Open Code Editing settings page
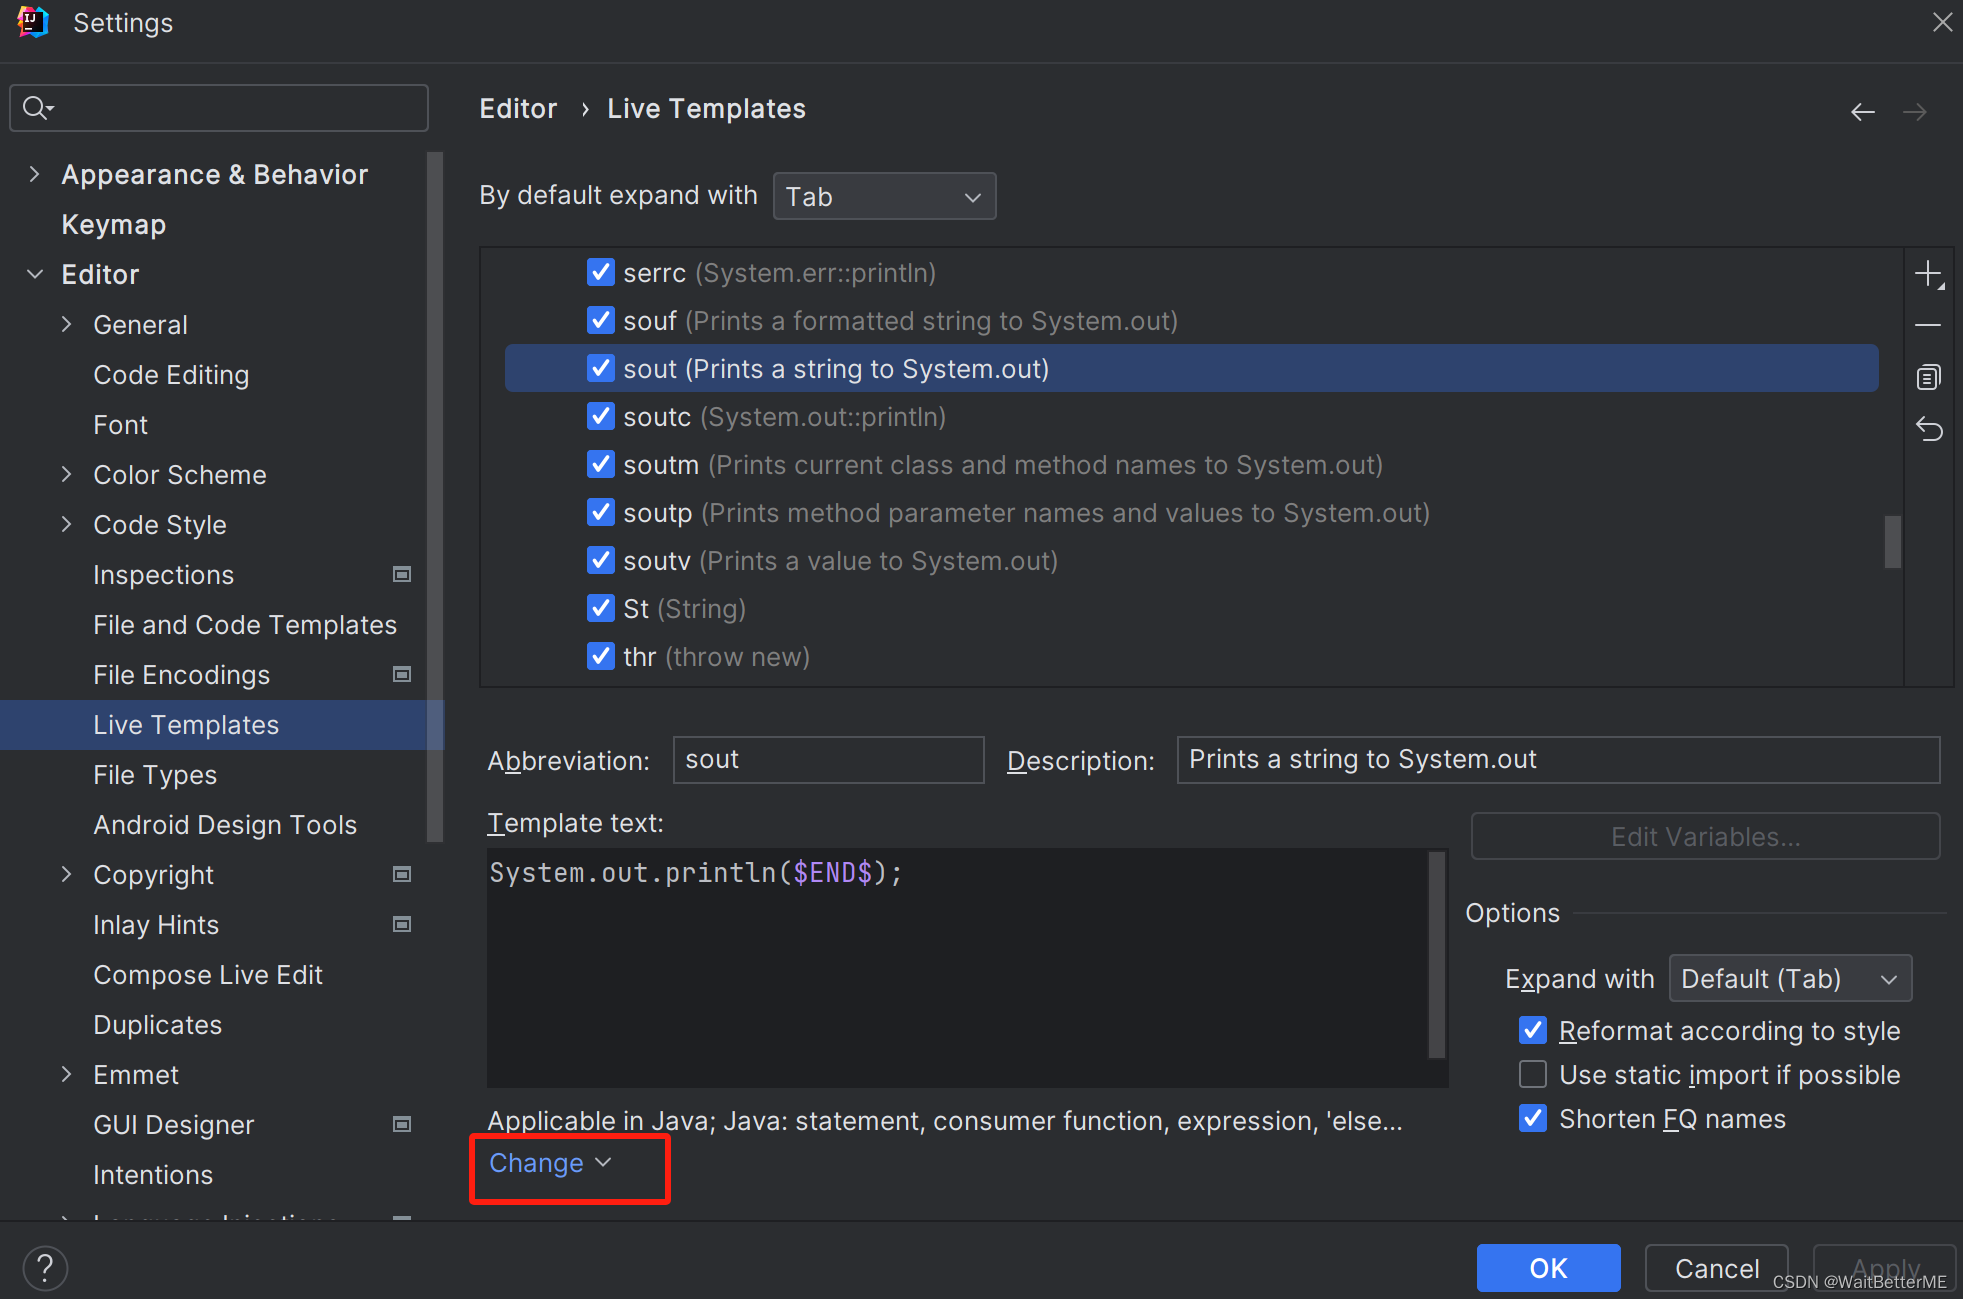Viewport: 1963px width, 1299px height. click(171, 374)
